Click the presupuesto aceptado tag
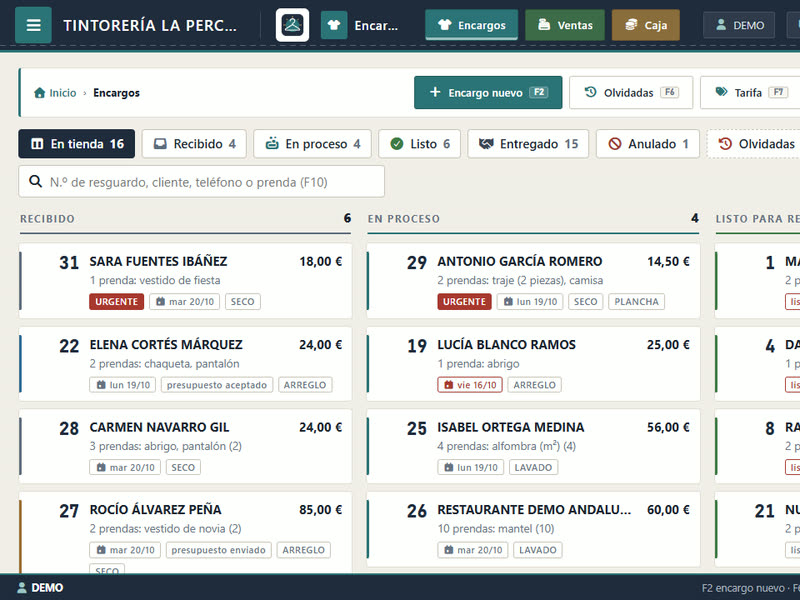 pyautogui.click(x=217, y=385)
